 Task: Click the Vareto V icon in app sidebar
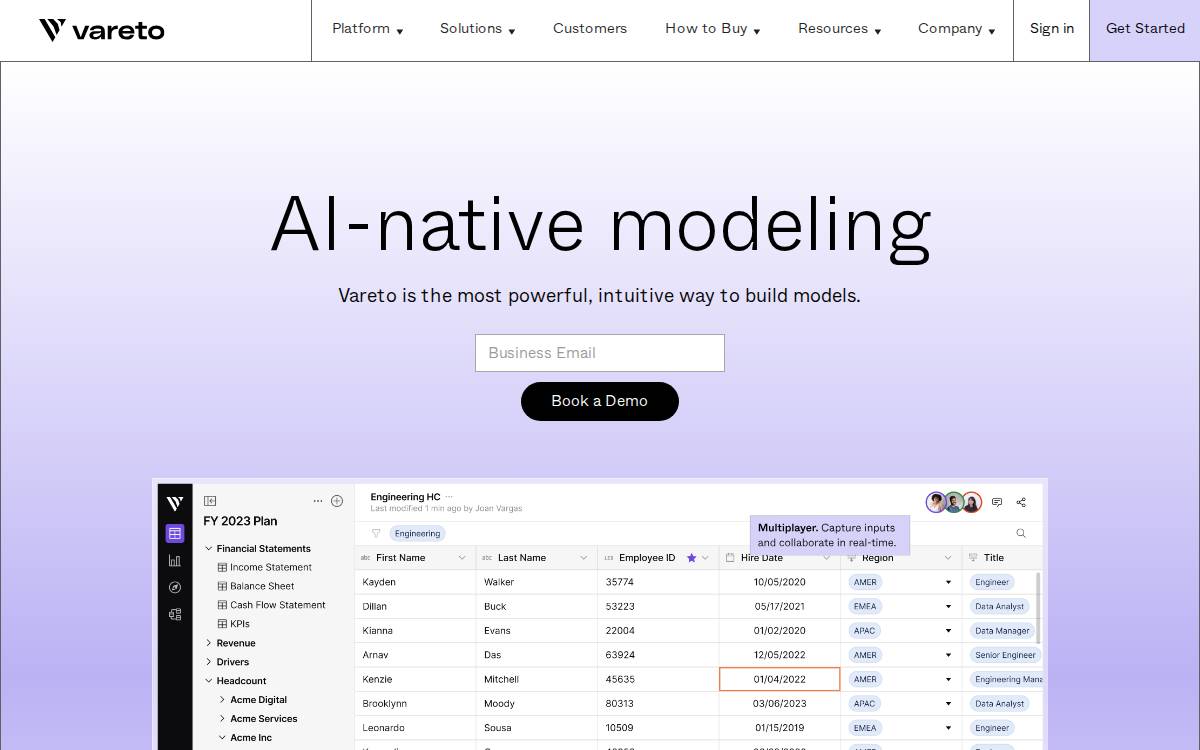click(x=175, y=504)
